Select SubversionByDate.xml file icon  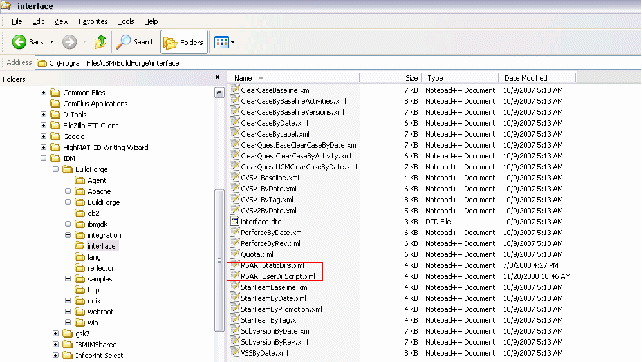click(235, 331)
